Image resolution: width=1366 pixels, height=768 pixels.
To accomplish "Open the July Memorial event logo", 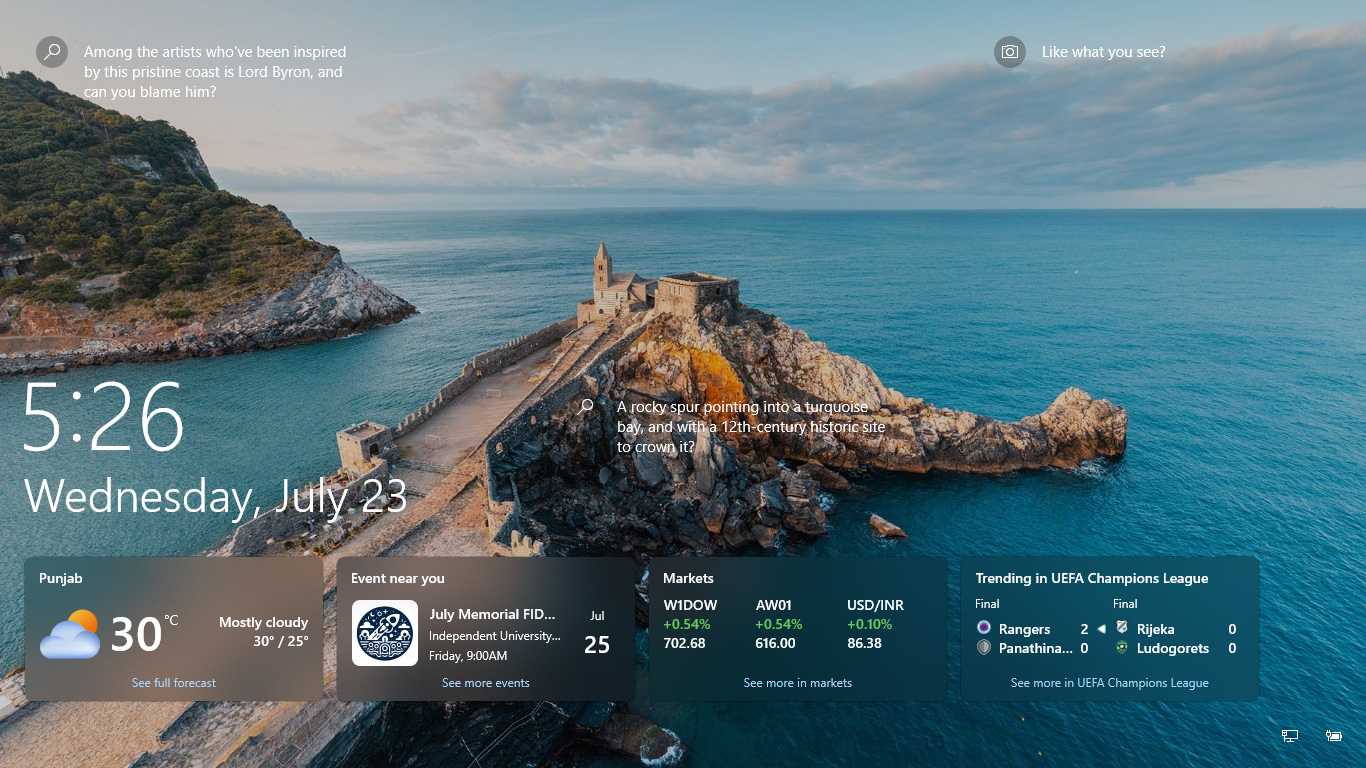I will 385,633.
